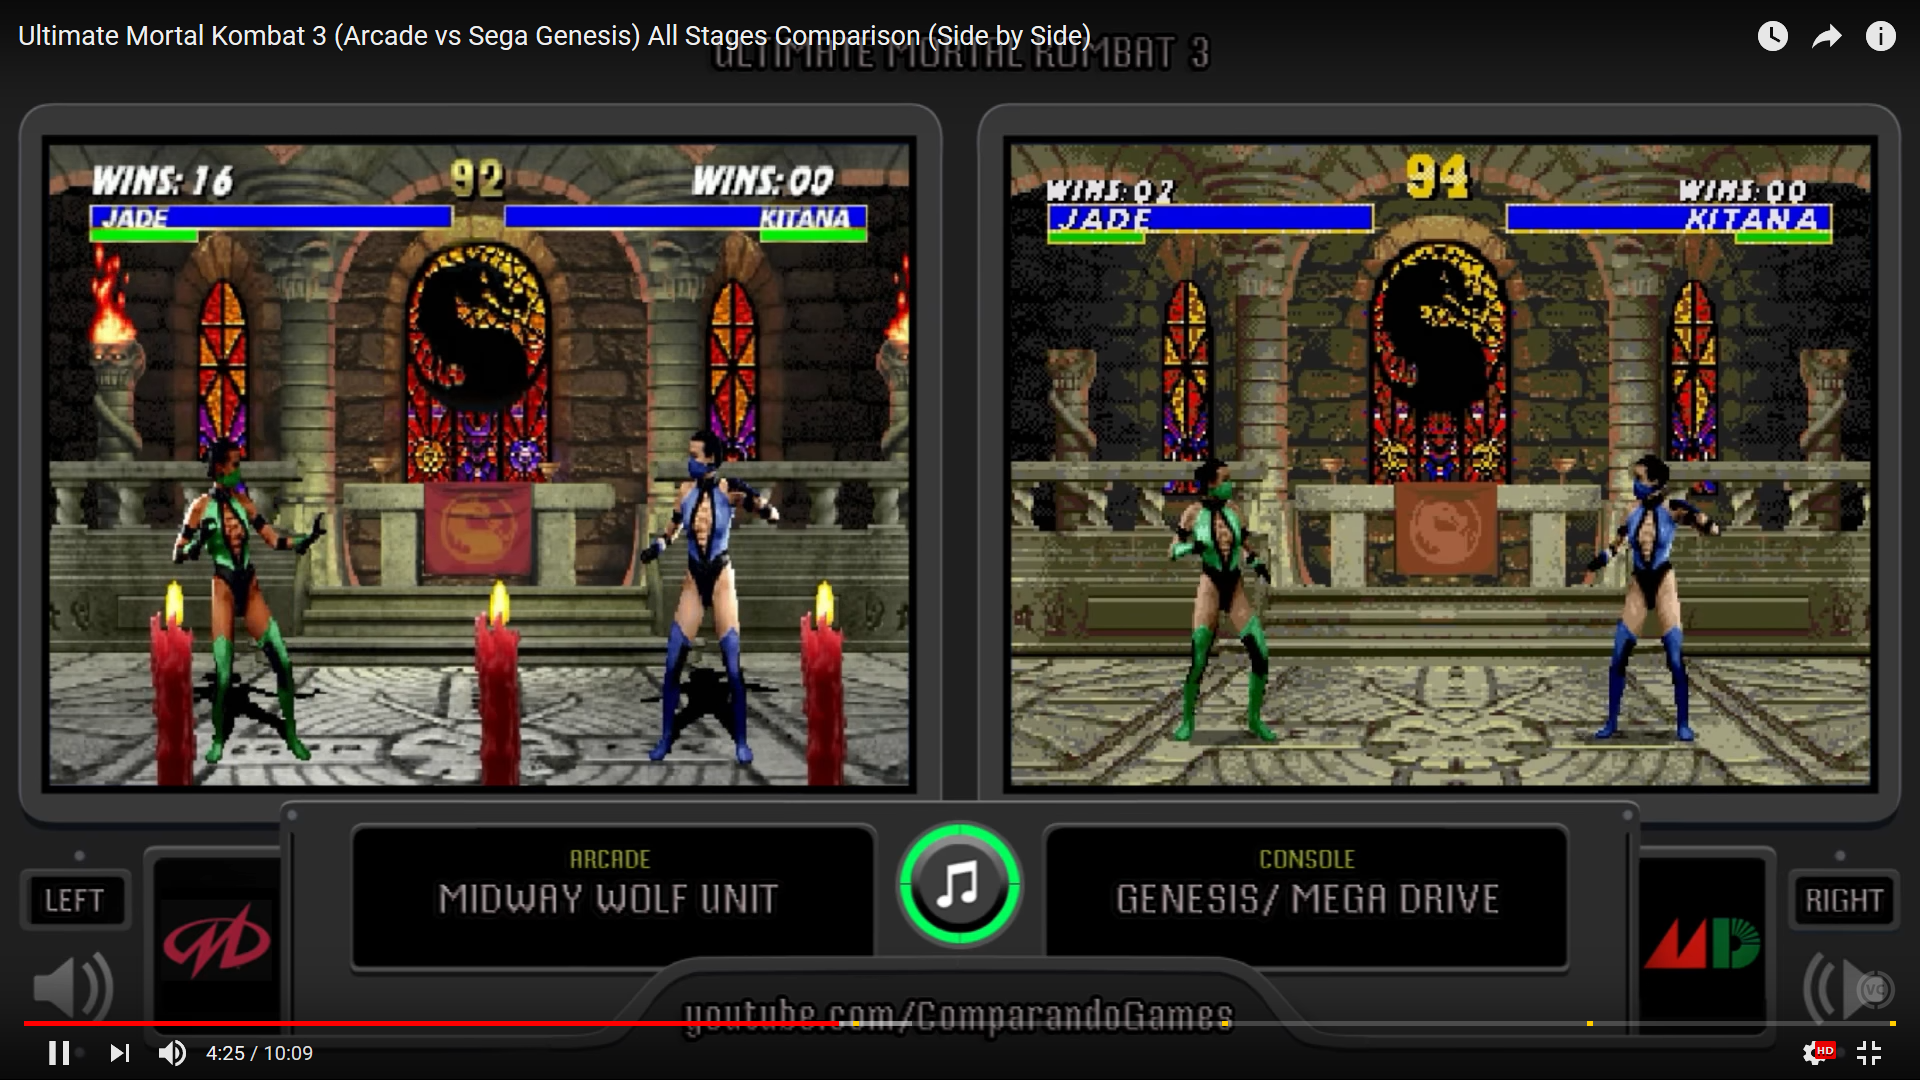The image size is (1920, 1080).
Task: Click the large left-channel speaker graphic
Action: (x=72, y=988)
